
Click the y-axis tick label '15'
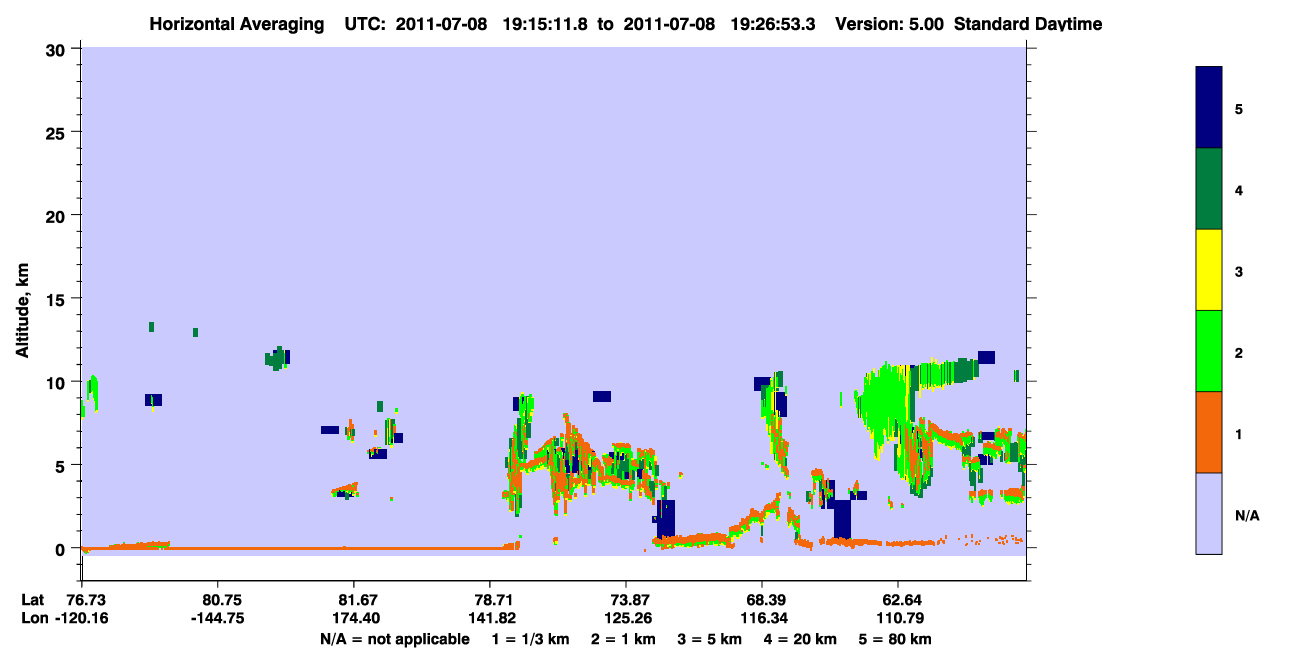58,299
